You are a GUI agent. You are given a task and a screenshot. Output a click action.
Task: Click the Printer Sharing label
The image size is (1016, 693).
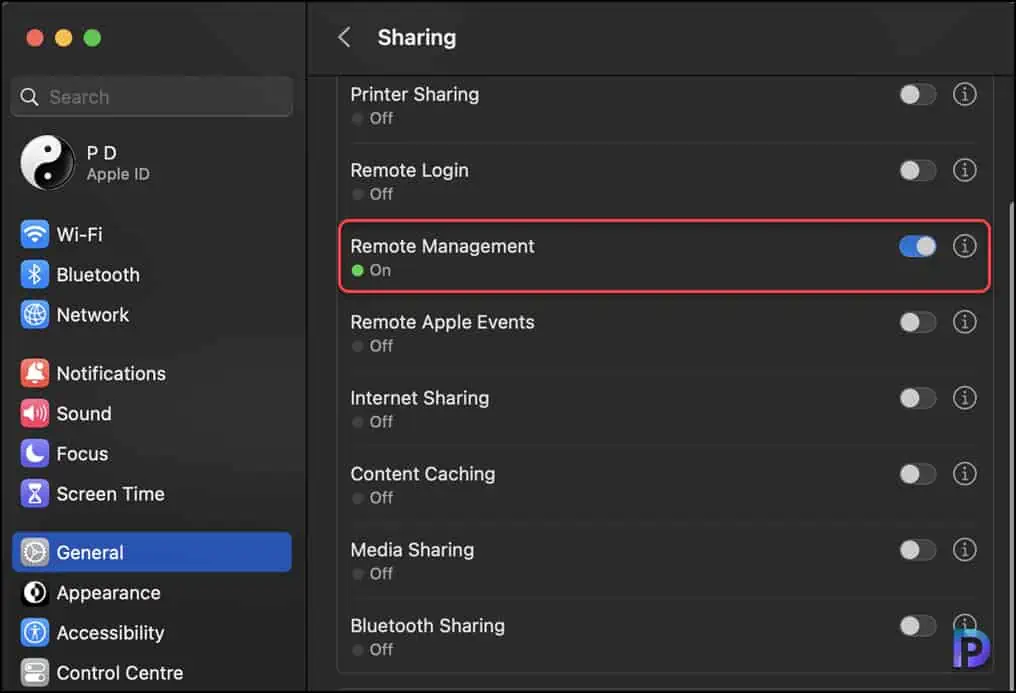tap(415, 95)
